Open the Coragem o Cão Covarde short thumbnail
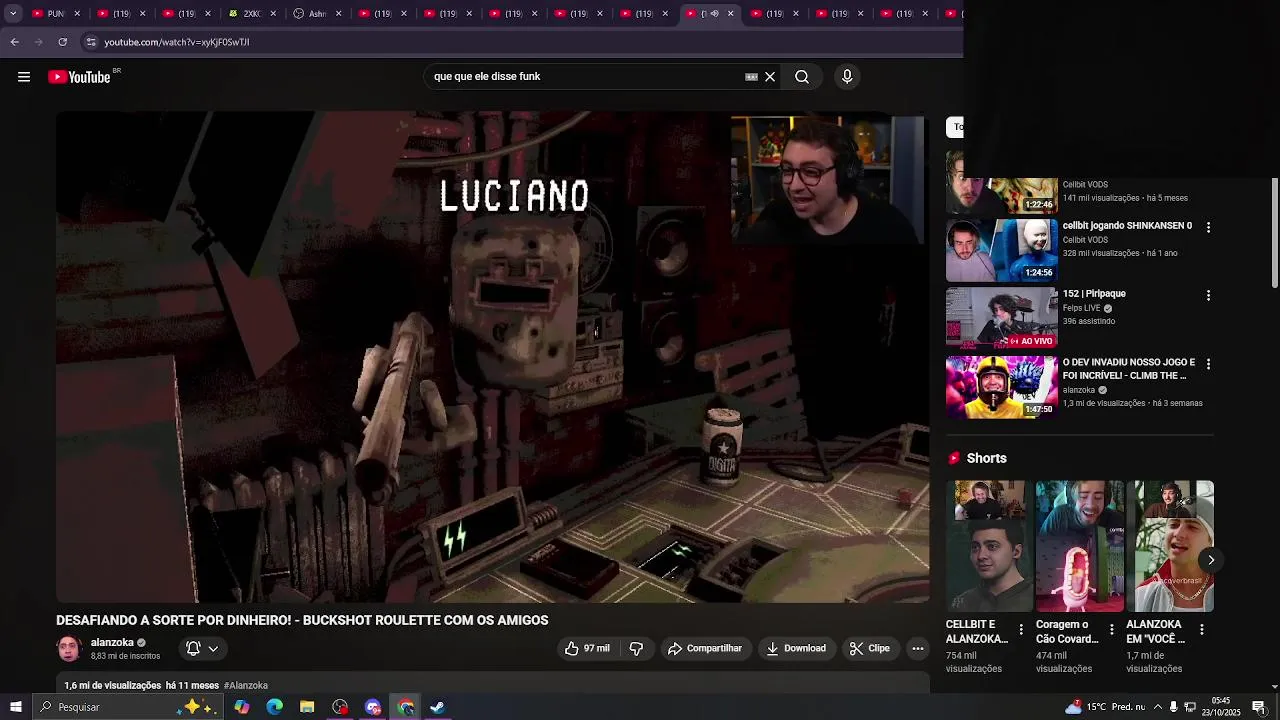The width and height of the screenshot is (1280, 720). [1080, 546]
